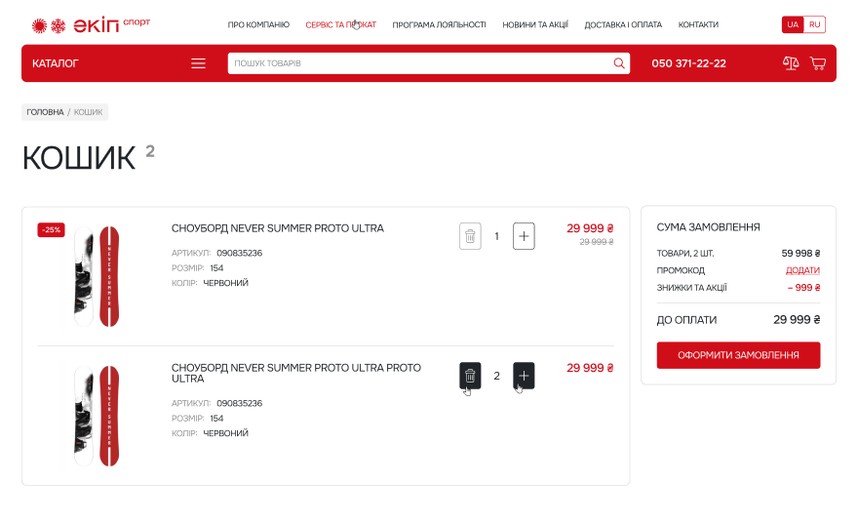Viewport: 858px width, 524px height.
Task: Click quantity value 2 of second item
Action: (x=496, y=376)
